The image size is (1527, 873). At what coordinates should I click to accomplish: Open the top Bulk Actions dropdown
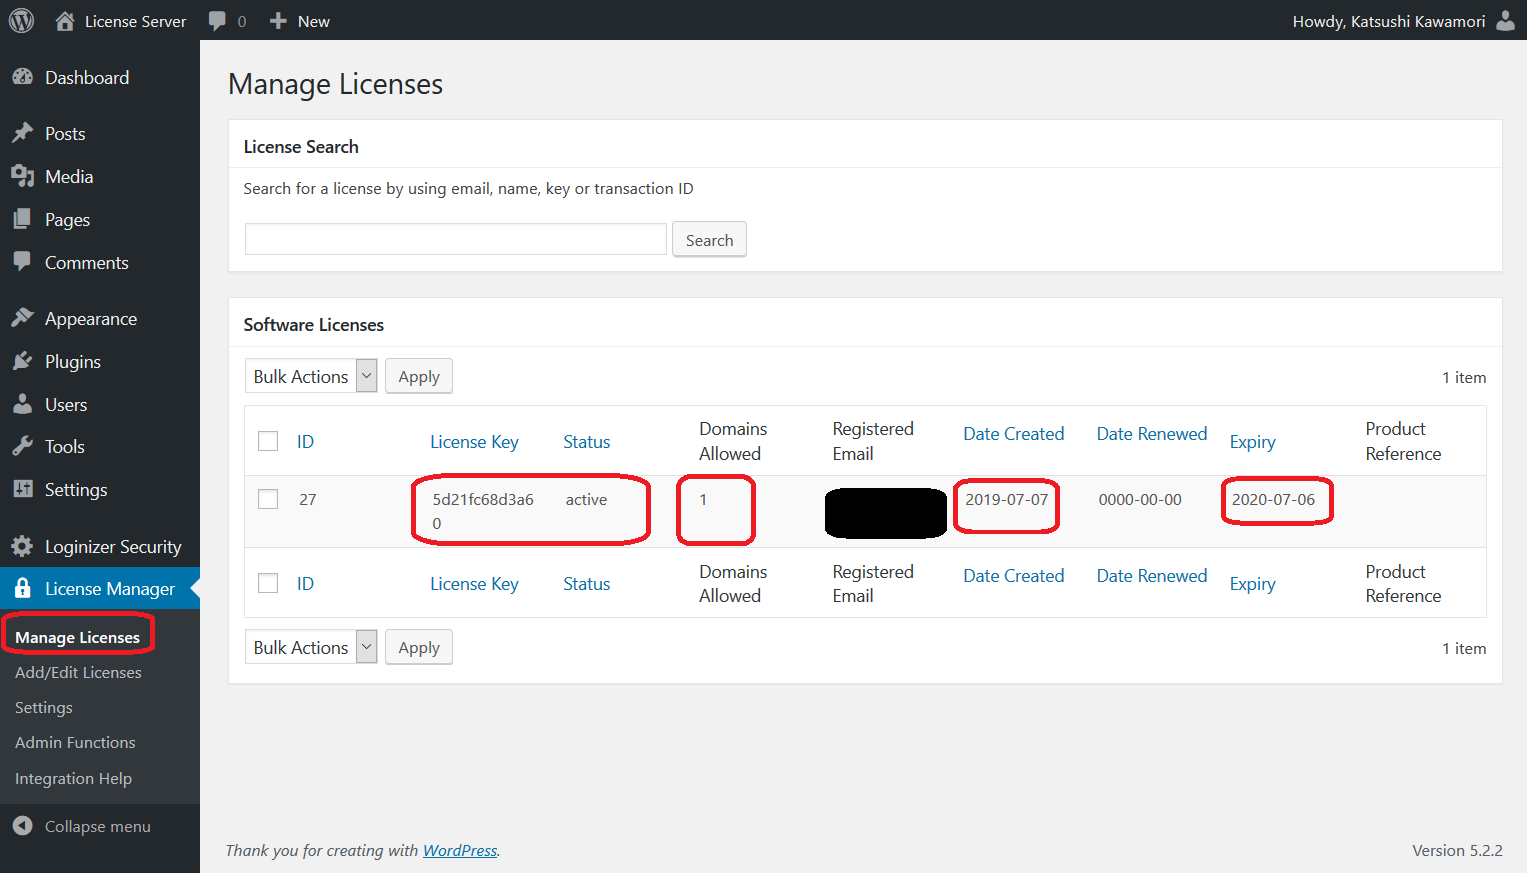pyautogui.click(x=310, y=376)
